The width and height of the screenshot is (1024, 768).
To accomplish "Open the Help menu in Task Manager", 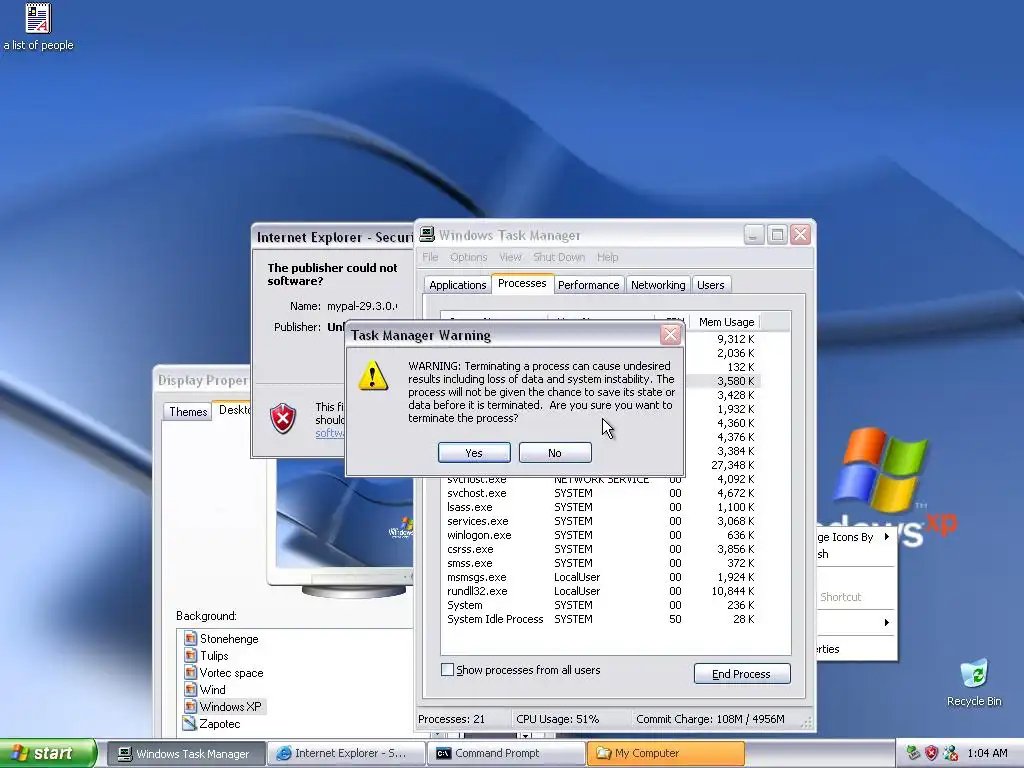I will 607,257.
